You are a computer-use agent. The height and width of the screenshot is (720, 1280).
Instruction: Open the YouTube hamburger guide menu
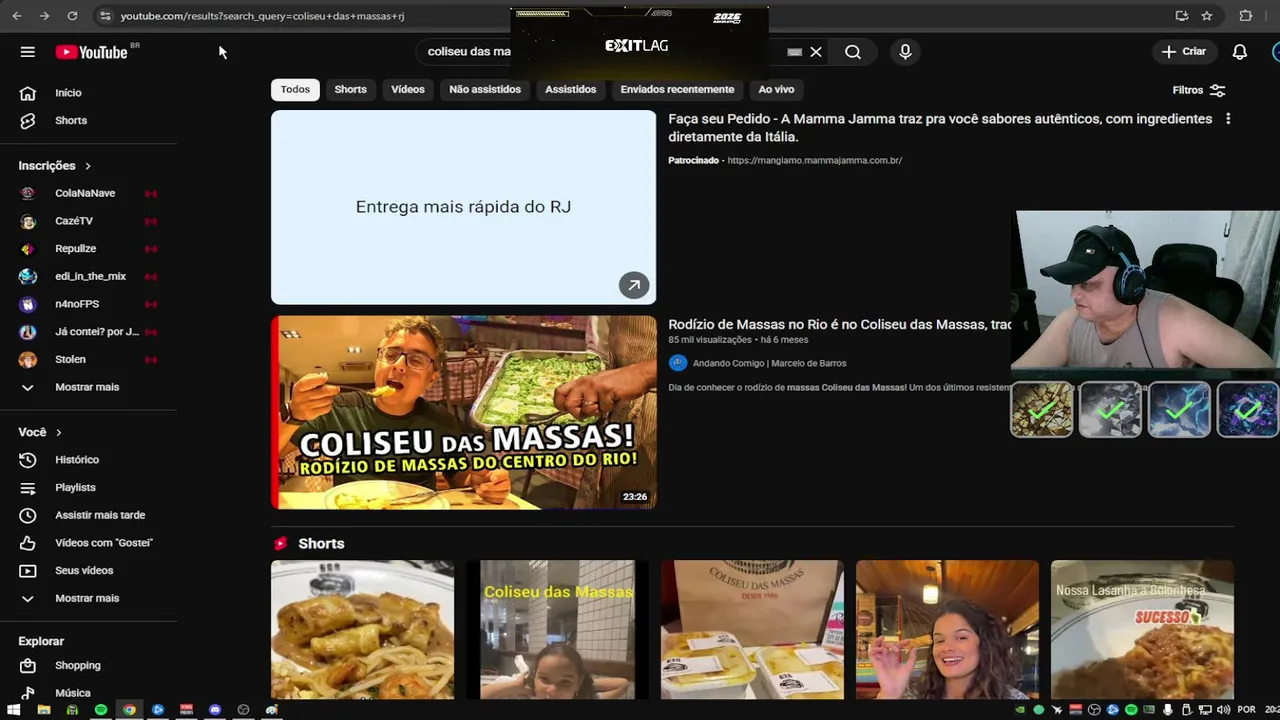pos(28,52)
